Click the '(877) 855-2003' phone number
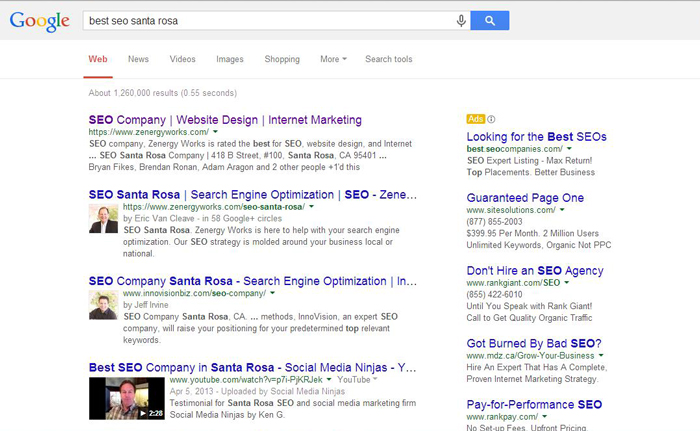Image resolution: width=700 pixels, height=431 pixels. [x=494, y=222]
